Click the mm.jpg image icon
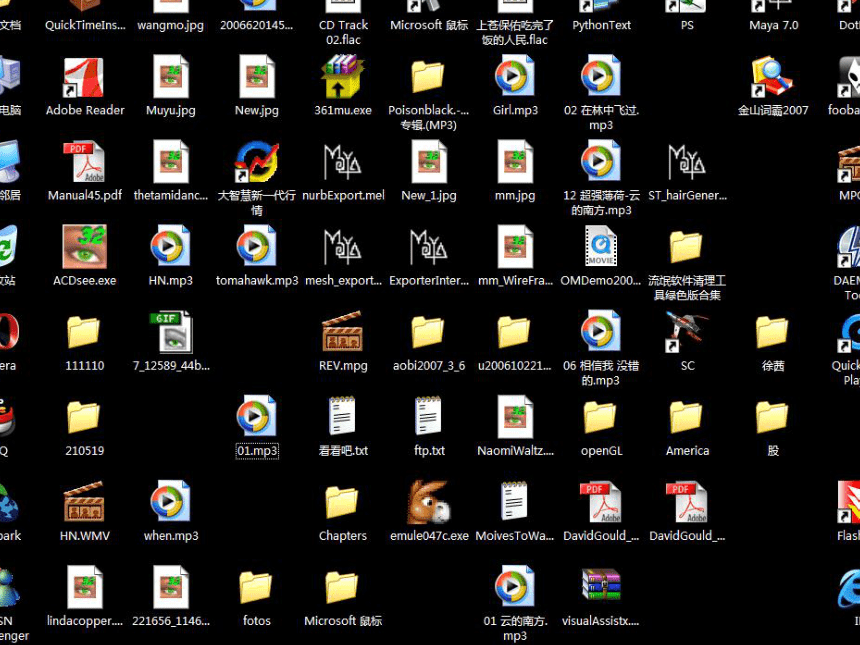 coord(514,162)
